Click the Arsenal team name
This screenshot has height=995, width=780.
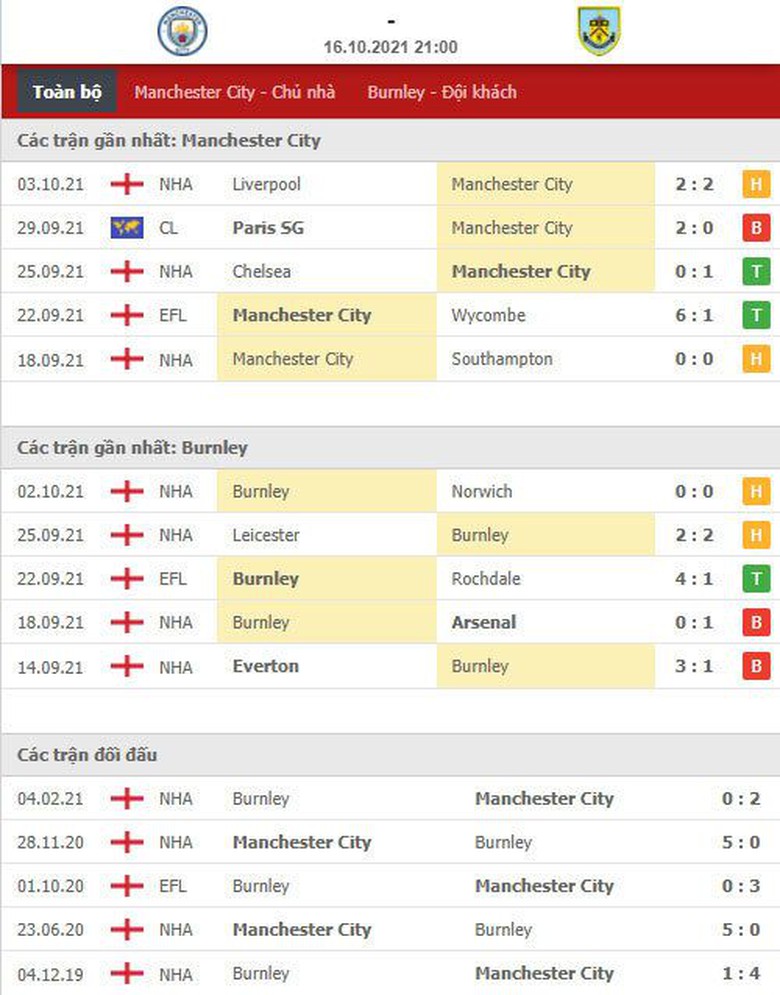pos(484,622)
